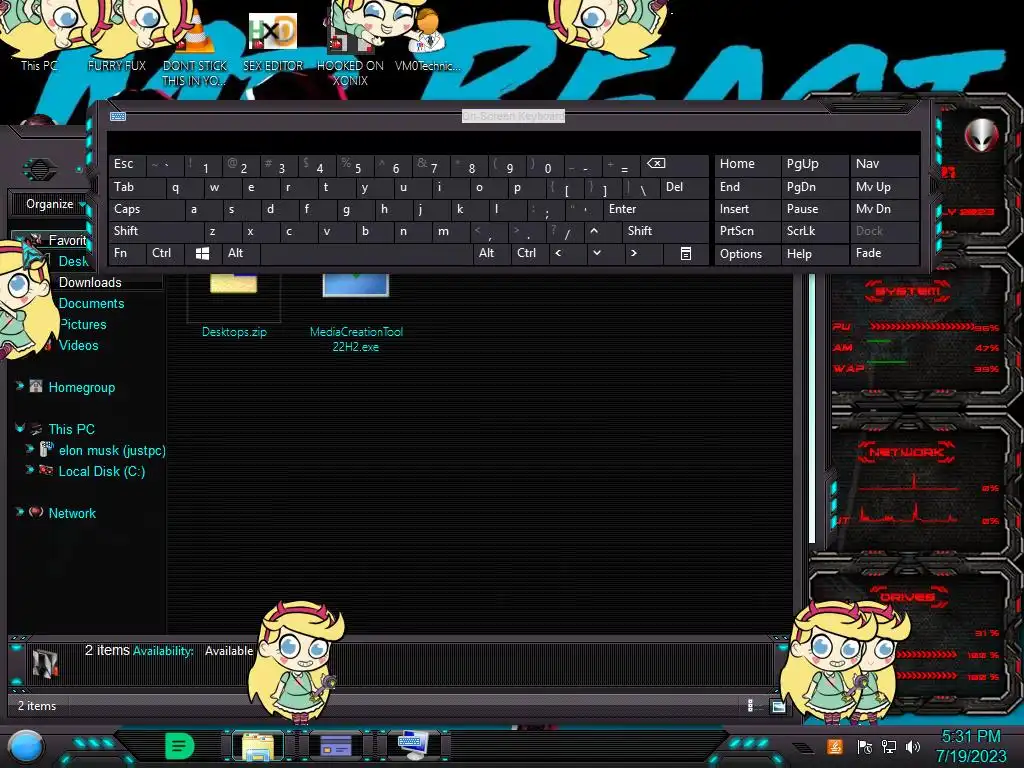
Task: Click the network tray icon
Action: [889, 747]
